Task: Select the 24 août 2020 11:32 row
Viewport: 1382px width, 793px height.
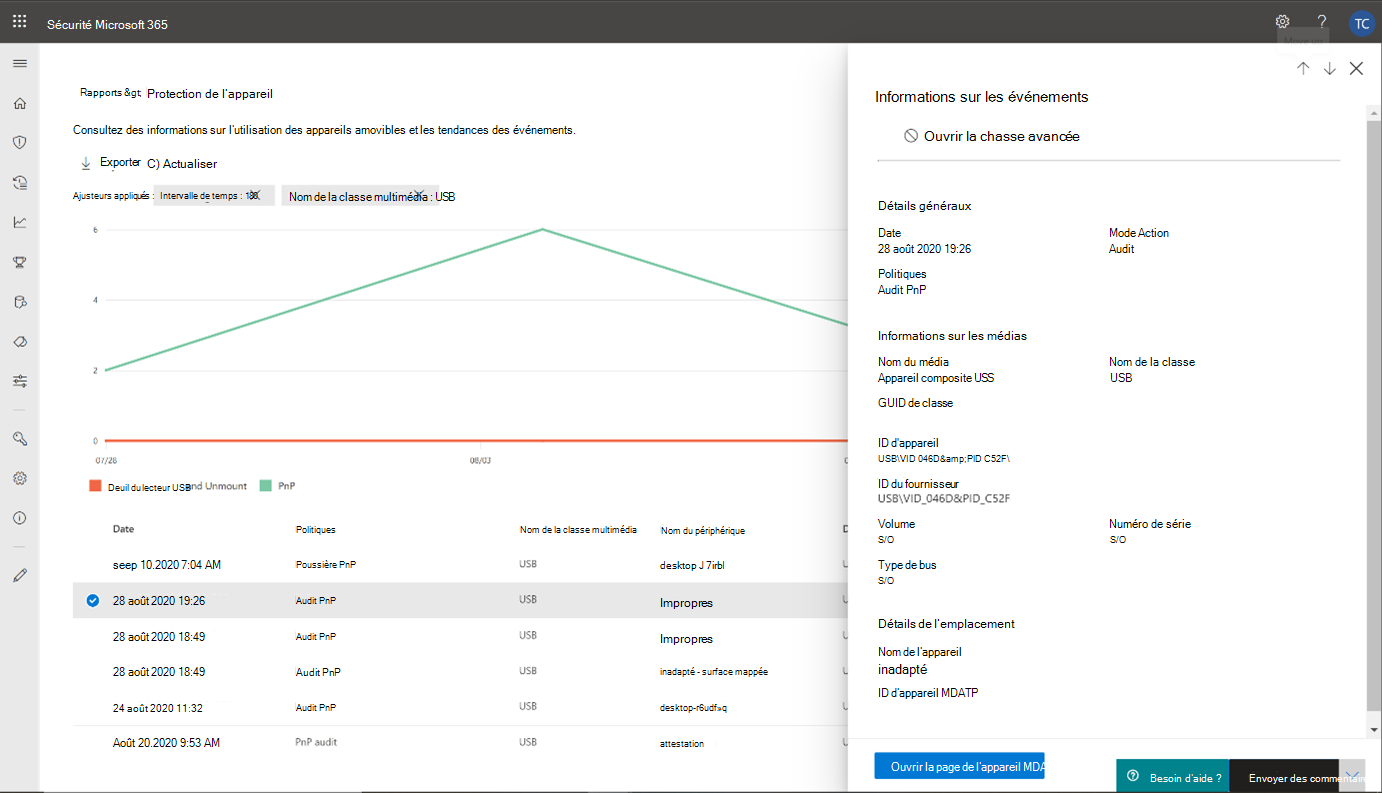Action: coord(460,707)
